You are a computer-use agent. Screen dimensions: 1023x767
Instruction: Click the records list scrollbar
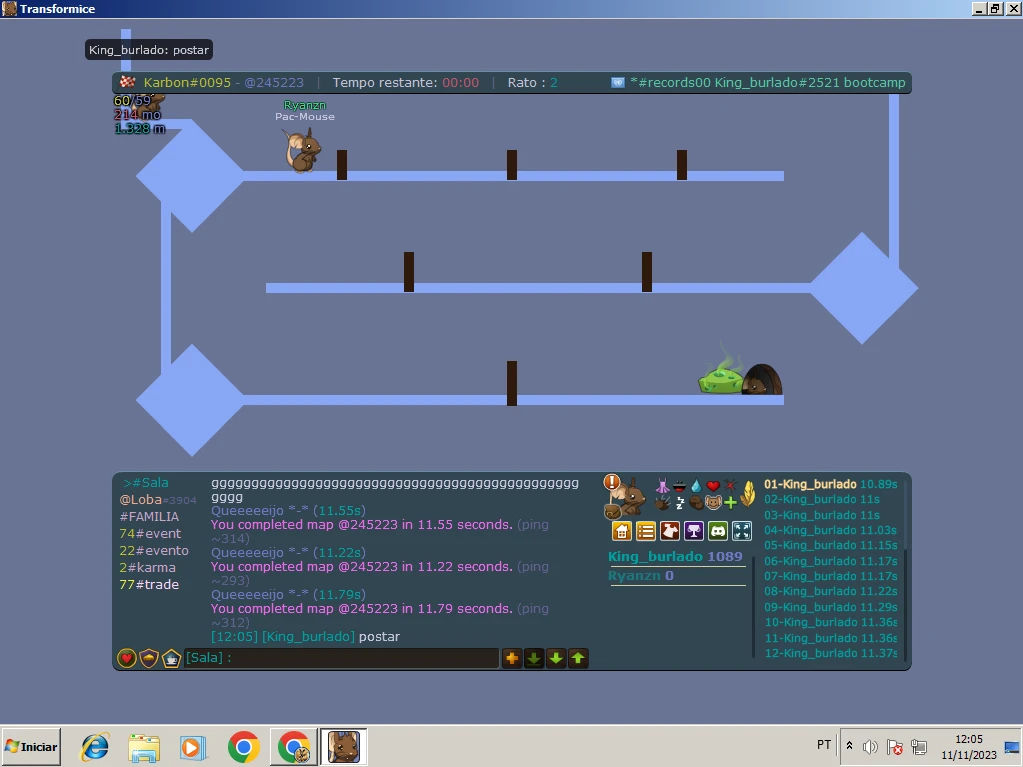tap(905, 569)
